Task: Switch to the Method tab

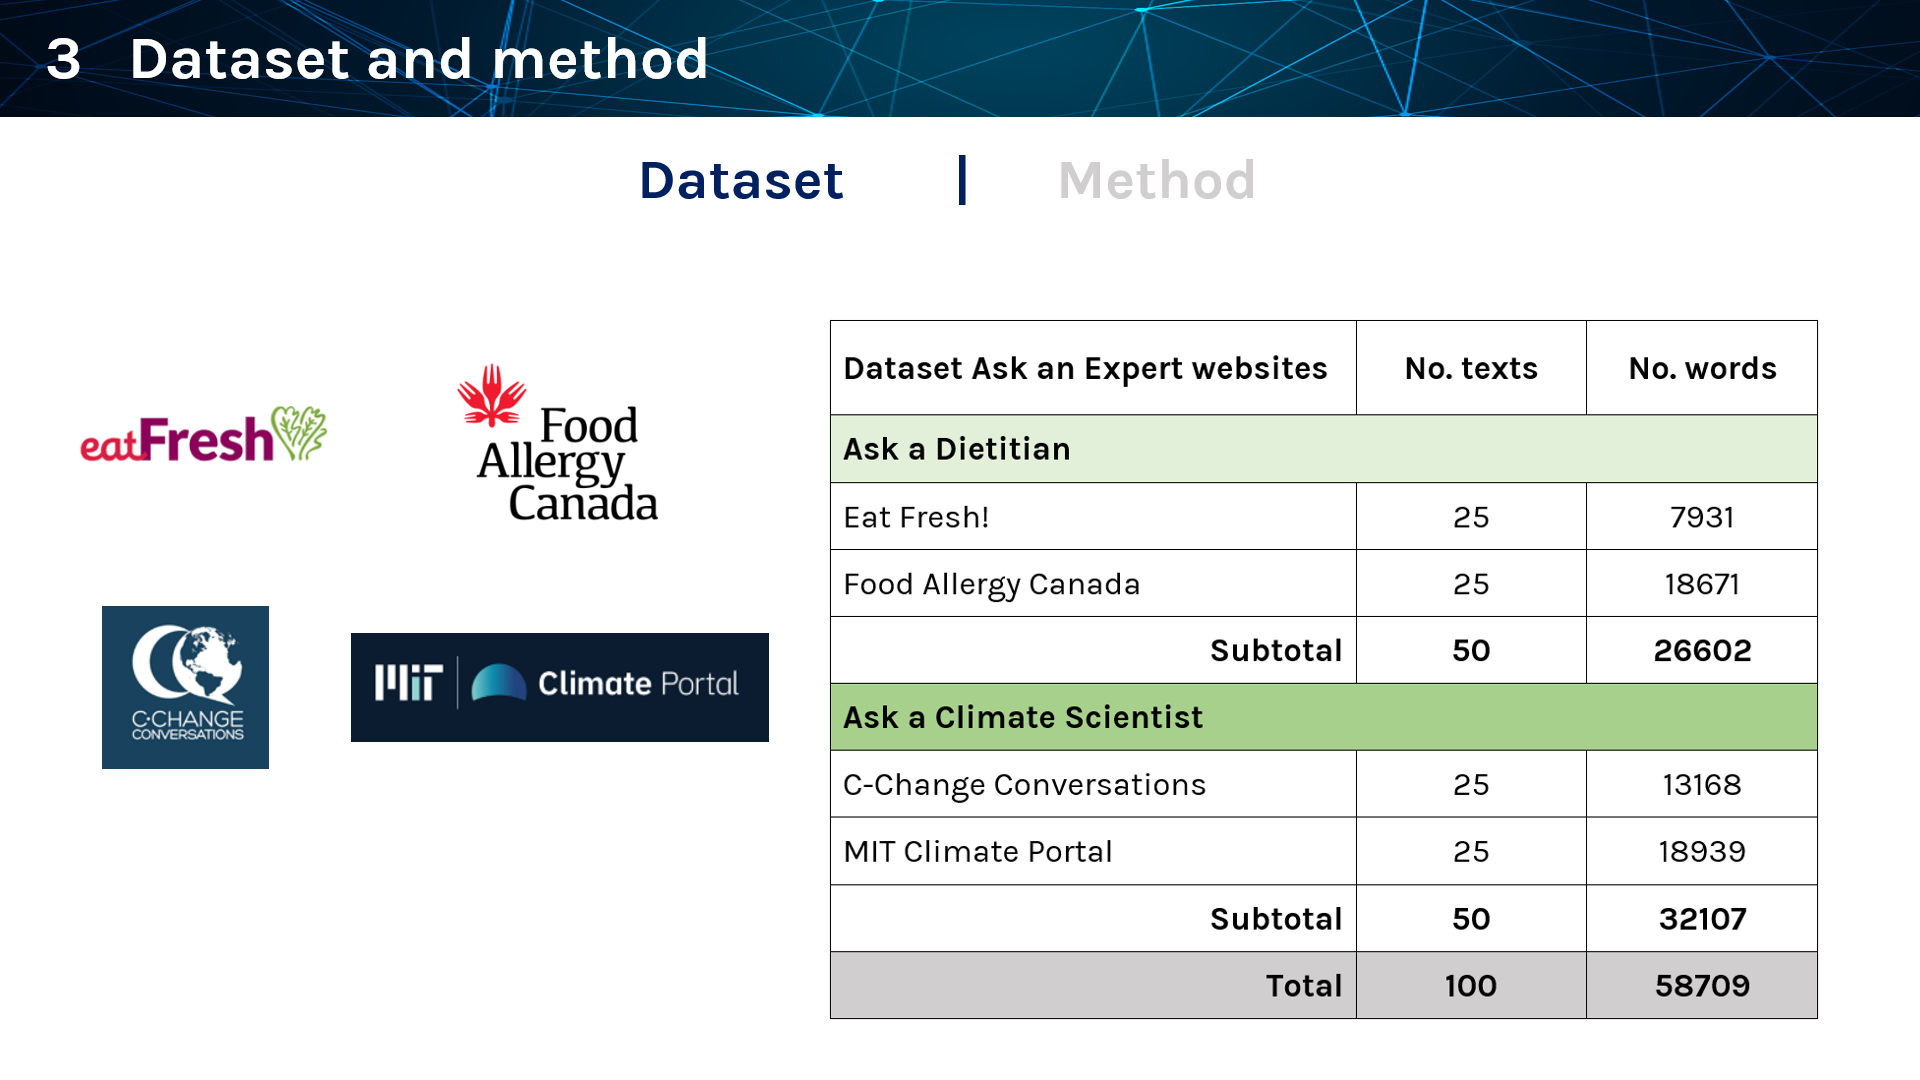Action: point(1156,181)
